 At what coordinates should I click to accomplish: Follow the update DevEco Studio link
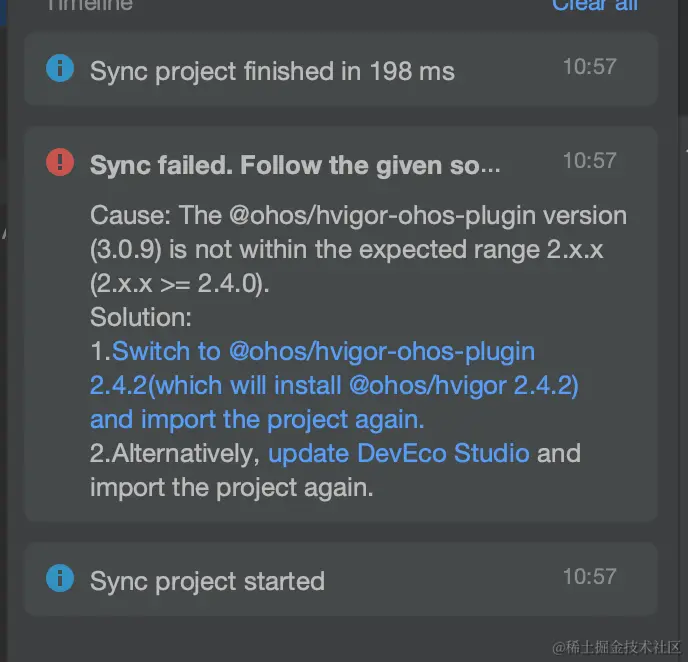click(x=399, y=453)
